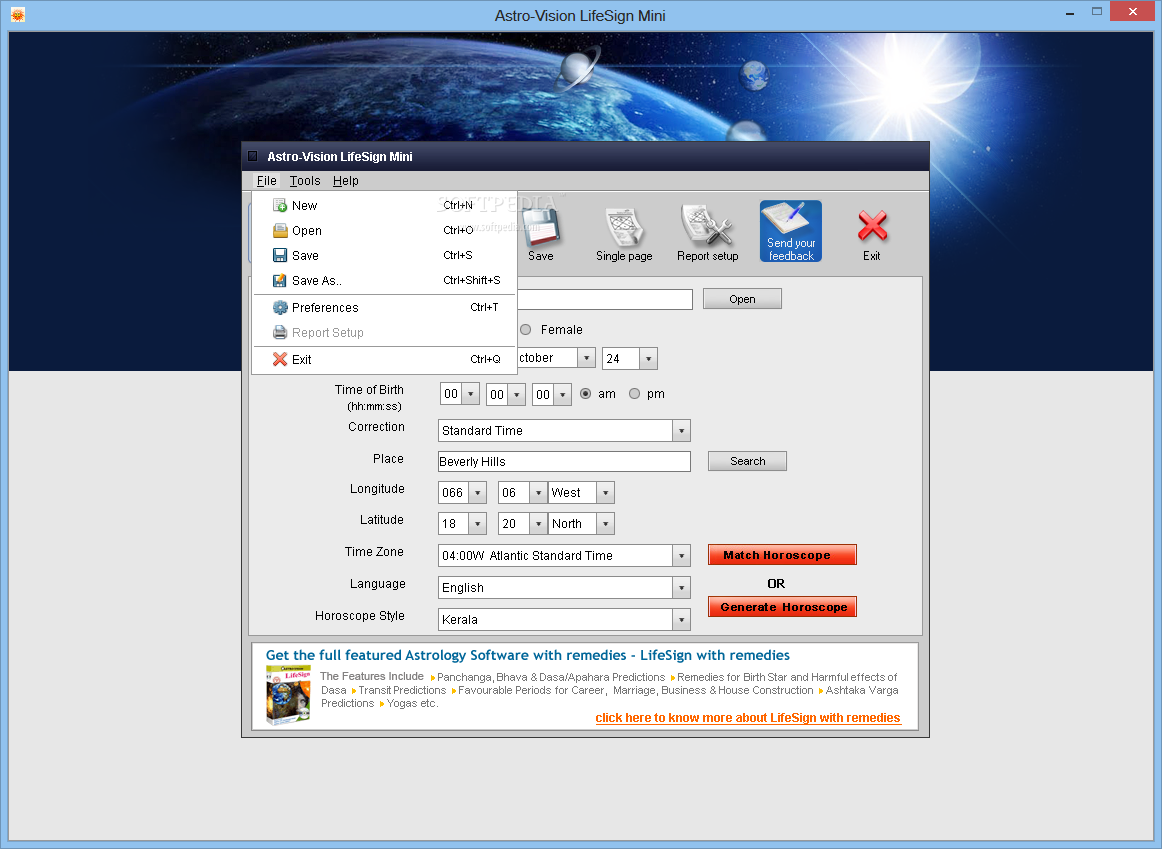The width and height of the screenshot is (1162, 849).
Task: Choose New from the File menu
Action: pos(384,205)
